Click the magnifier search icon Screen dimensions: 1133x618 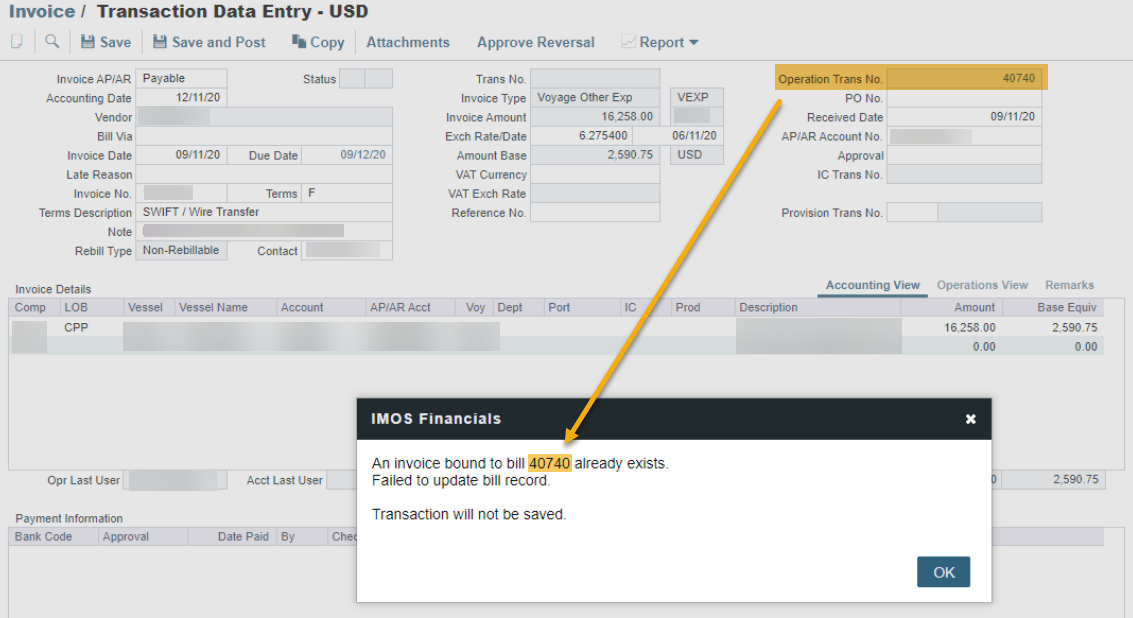pos(52,42)
